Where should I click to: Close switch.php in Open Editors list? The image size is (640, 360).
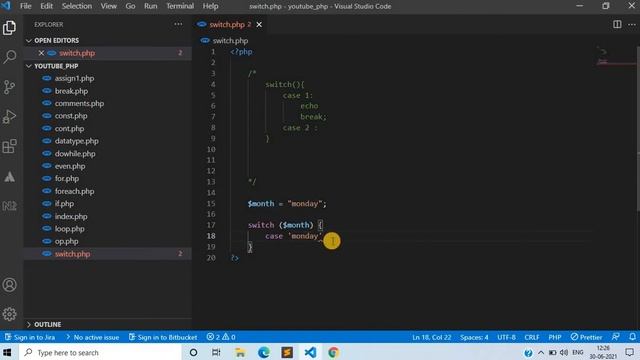[41, 53]
